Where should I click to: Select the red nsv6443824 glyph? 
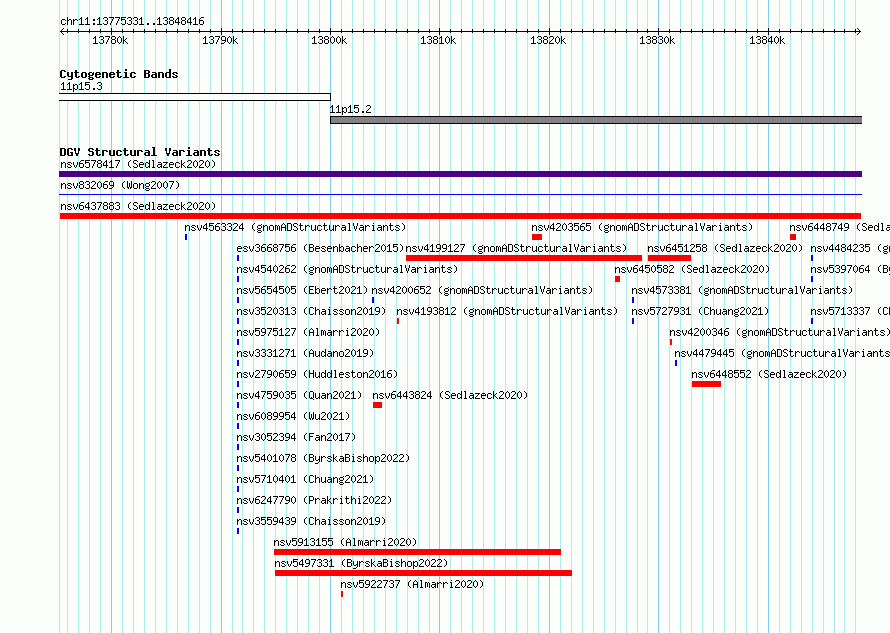(x=377, y=405)
